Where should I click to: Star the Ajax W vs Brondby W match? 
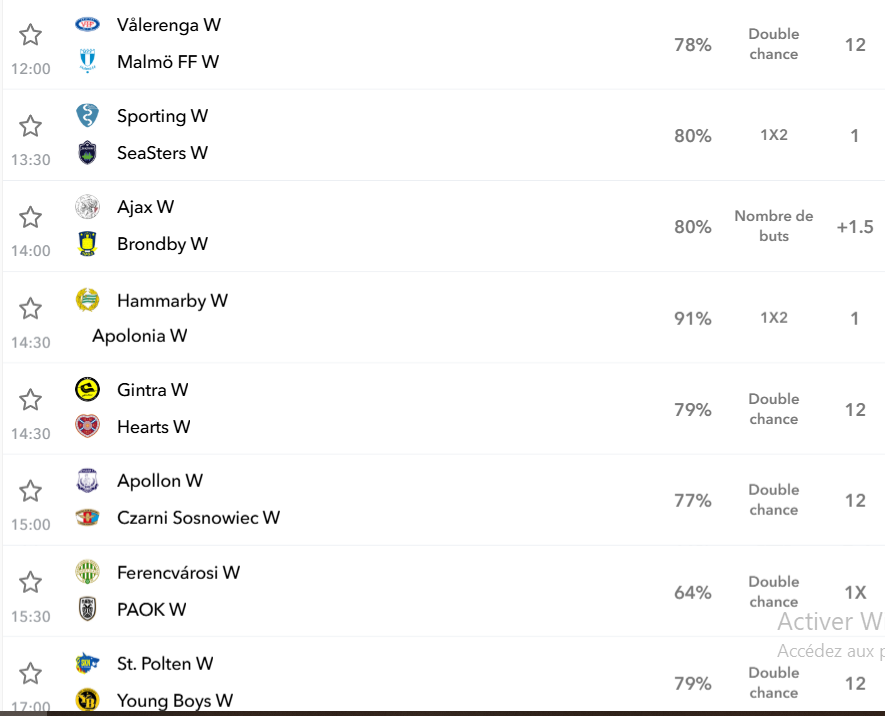[30, 217]
